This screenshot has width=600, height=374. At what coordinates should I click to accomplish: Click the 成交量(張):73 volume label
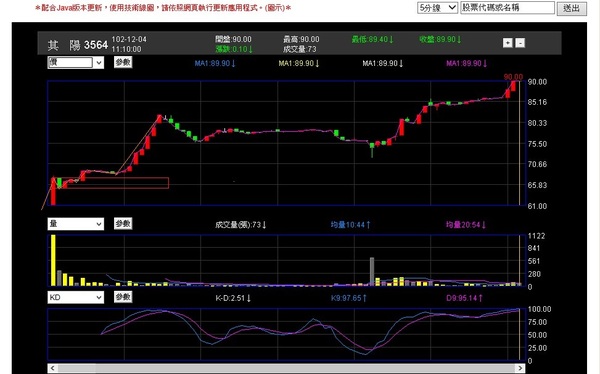pyautogui.click(x=240, y=225)
